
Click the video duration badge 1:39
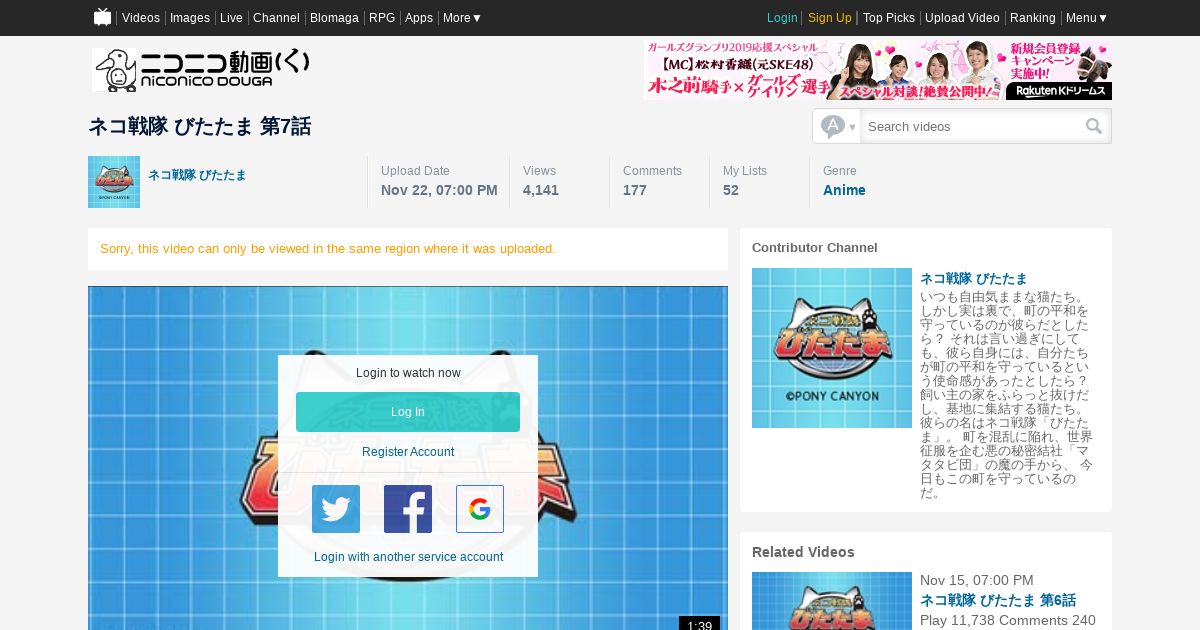700,624
